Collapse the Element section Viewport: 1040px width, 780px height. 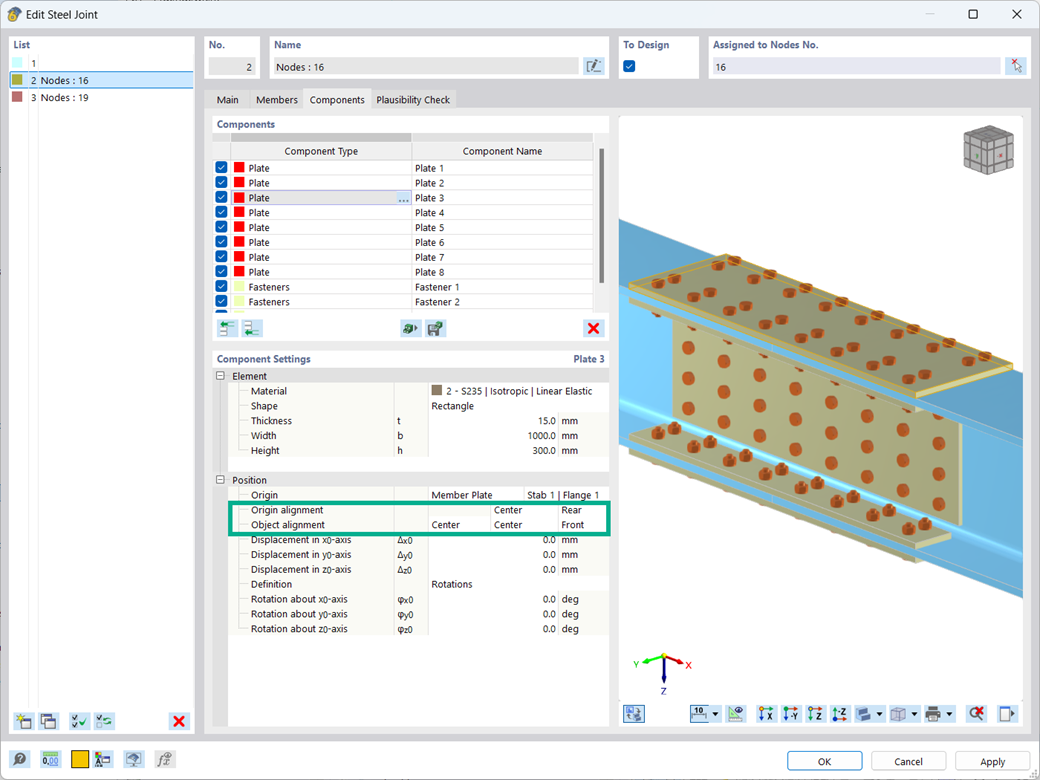coord(220,376)
